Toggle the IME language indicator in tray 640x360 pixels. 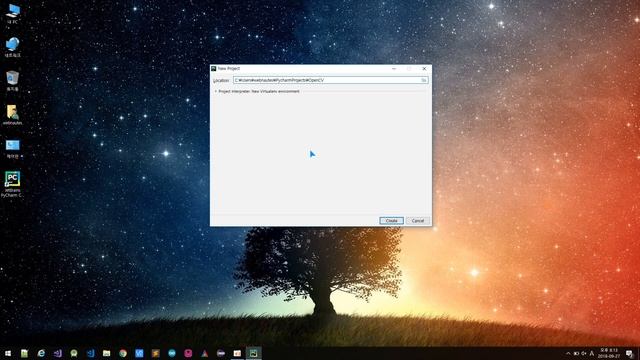click(592, 353)
